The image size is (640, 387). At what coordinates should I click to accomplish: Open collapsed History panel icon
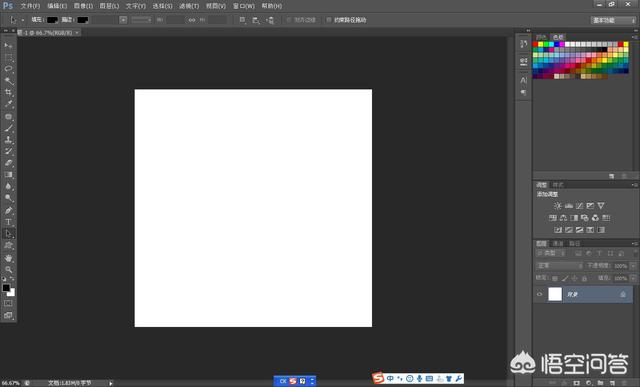click(524, 44)
